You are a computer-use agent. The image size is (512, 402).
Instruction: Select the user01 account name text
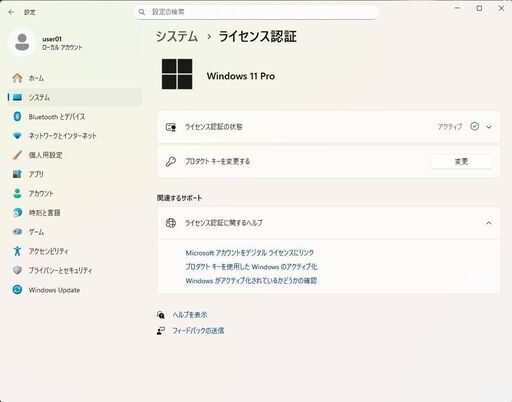[x=52, y=39]
